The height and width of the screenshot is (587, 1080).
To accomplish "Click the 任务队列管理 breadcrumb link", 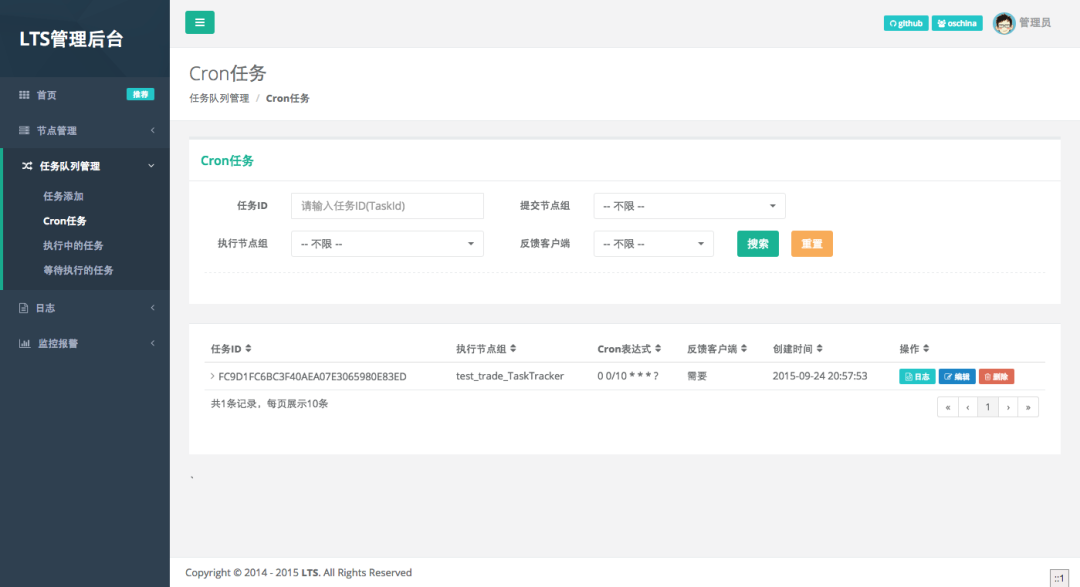I will tap(219, 99).
